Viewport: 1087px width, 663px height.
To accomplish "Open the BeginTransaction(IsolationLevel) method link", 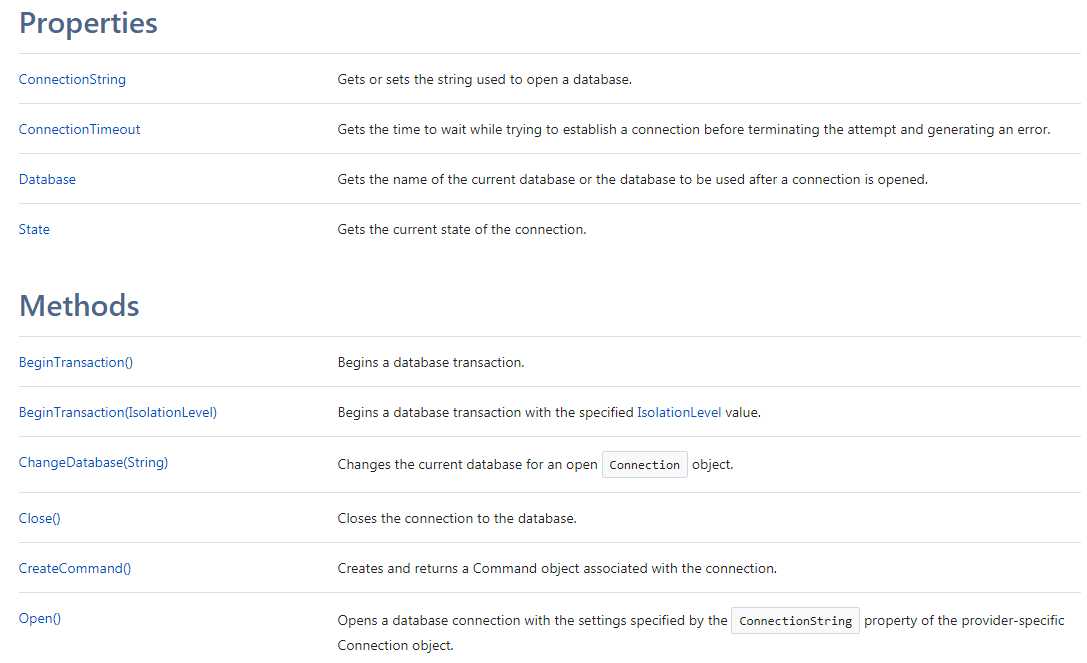I will pos(118,413).
